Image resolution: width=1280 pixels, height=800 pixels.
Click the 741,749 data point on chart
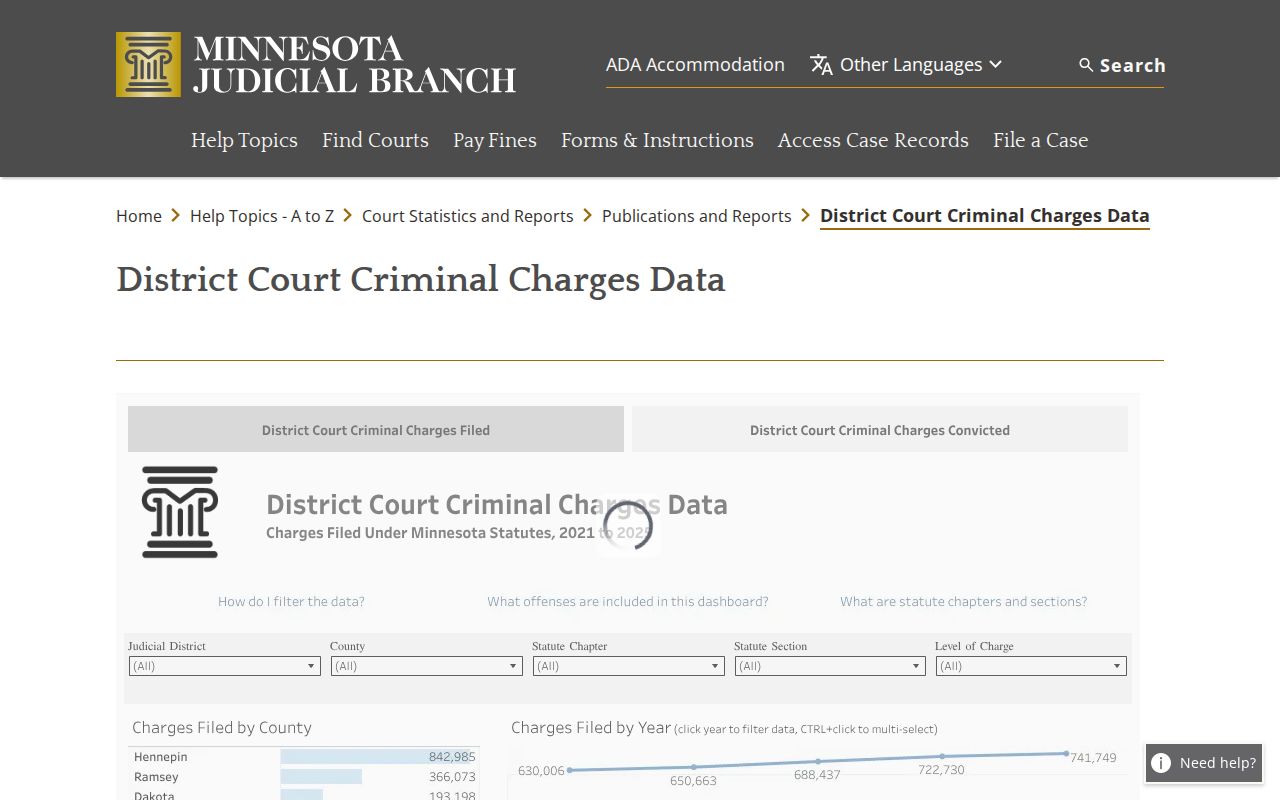tap(1066, 754)
